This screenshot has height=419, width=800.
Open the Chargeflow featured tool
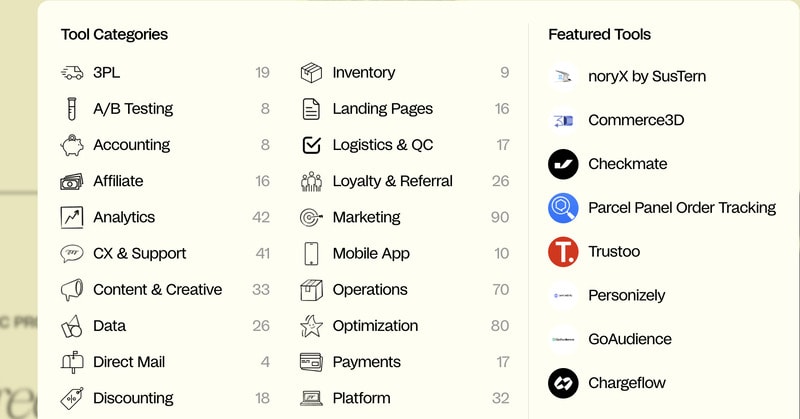(x=626, y=383)
